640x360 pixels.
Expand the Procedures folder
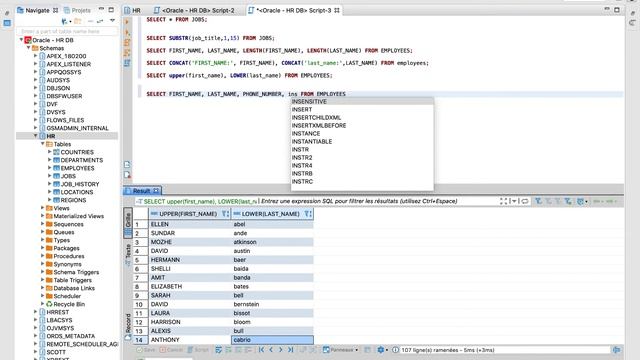pyautogui.click(x=42, y=256)
